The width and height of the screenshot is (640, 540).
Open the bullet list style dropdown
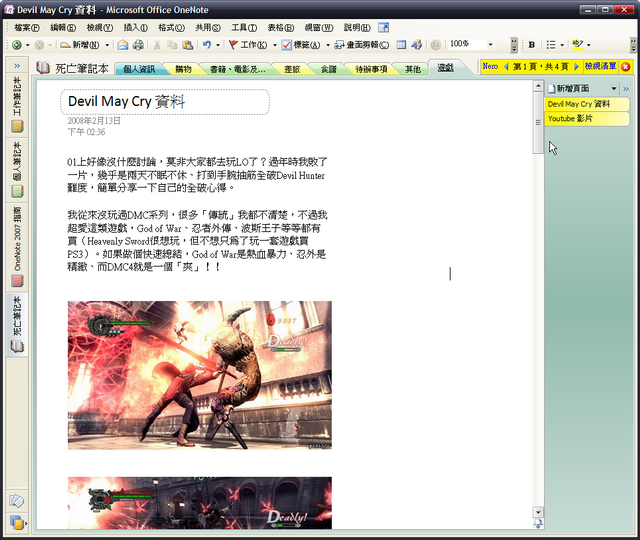click(562, 45)
